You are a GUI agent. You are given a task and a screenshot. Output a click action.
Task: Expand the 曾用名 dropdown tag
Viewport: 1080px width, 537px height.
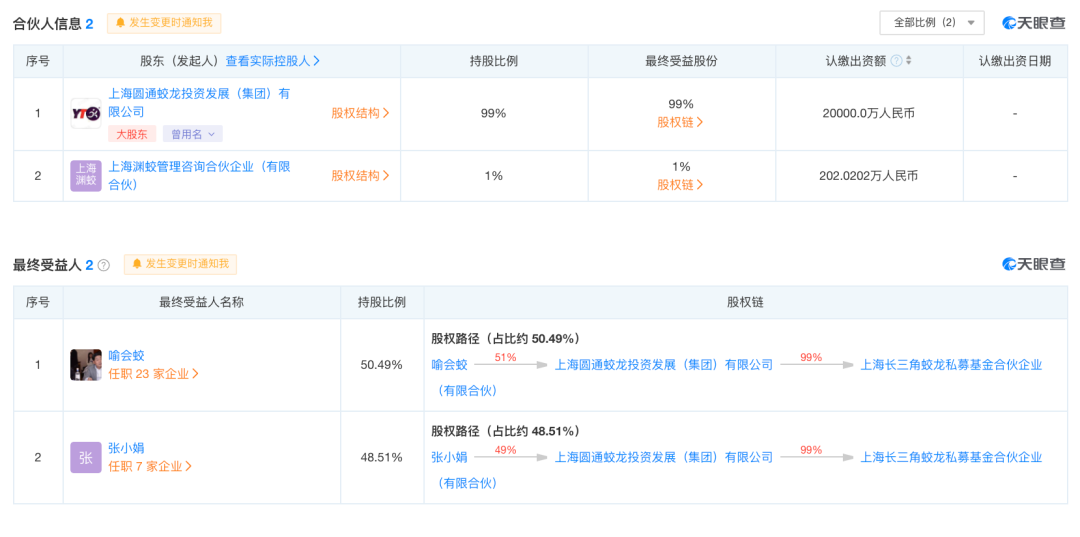pos(192,134)
